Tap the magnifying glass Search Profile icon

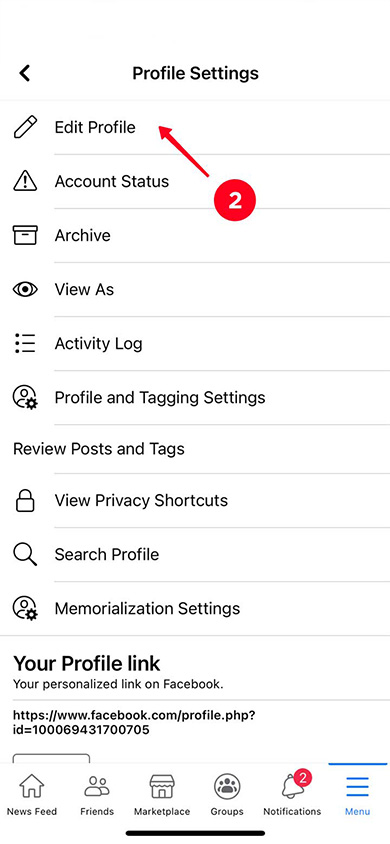tap(25, 554)
